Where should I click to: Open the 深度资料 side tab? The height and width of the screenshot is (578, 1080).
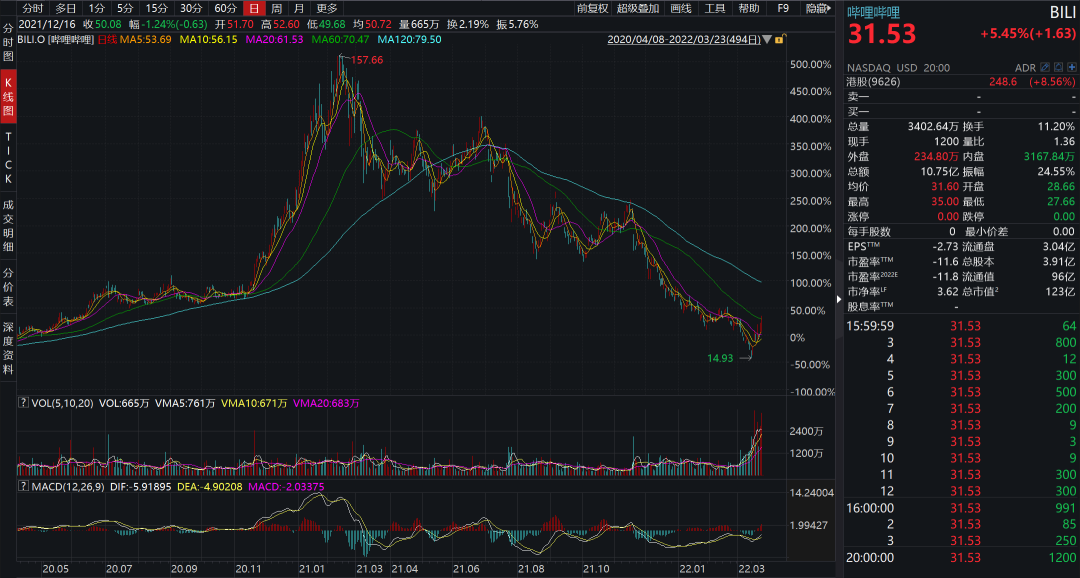(x=8, y=348)
